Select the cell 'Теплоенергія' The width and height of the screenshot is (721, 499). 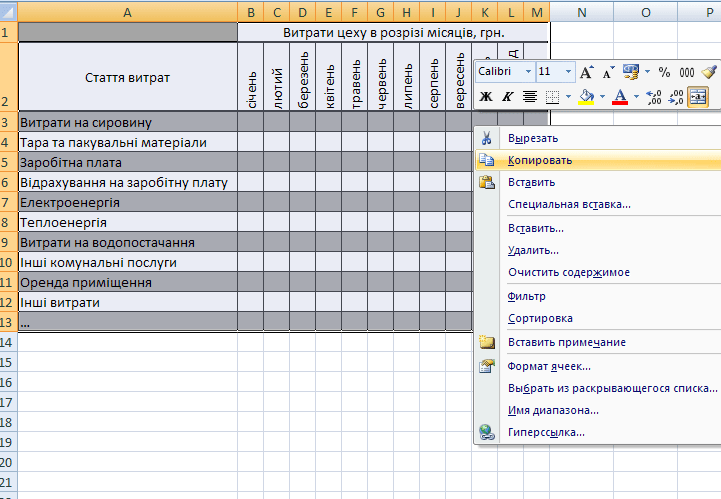[127, 222]
